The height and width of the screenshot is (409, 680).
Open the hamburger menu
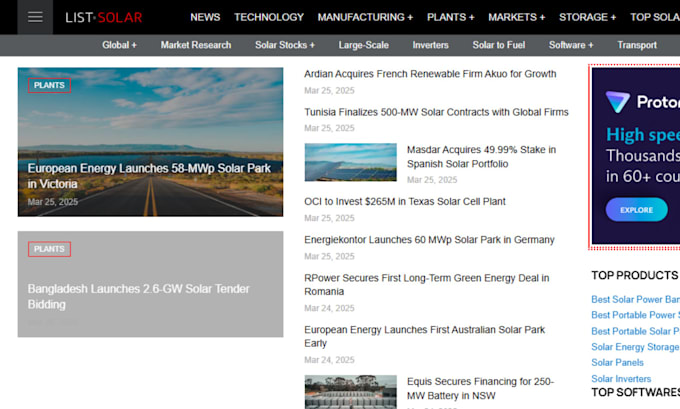click(x=35, y=17)
